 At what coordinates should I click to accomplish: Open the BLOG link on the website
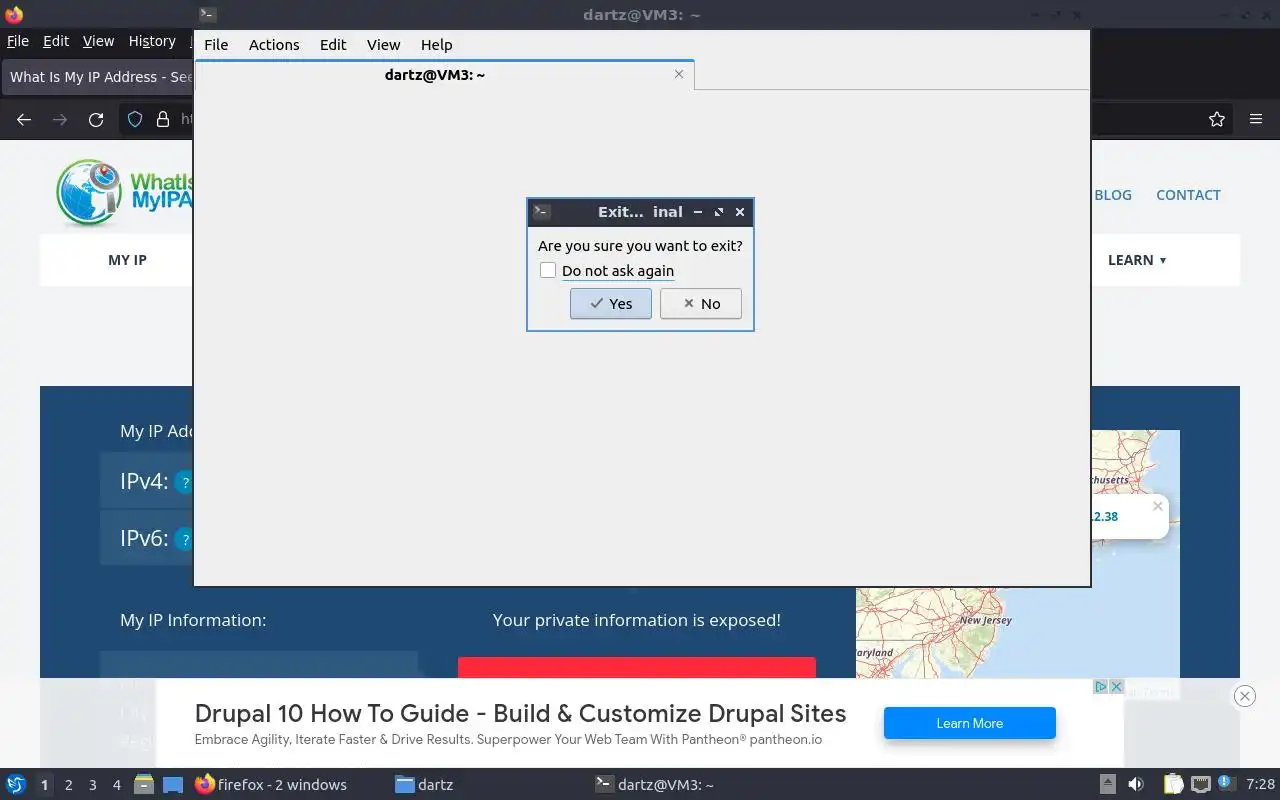[1113, 195]
